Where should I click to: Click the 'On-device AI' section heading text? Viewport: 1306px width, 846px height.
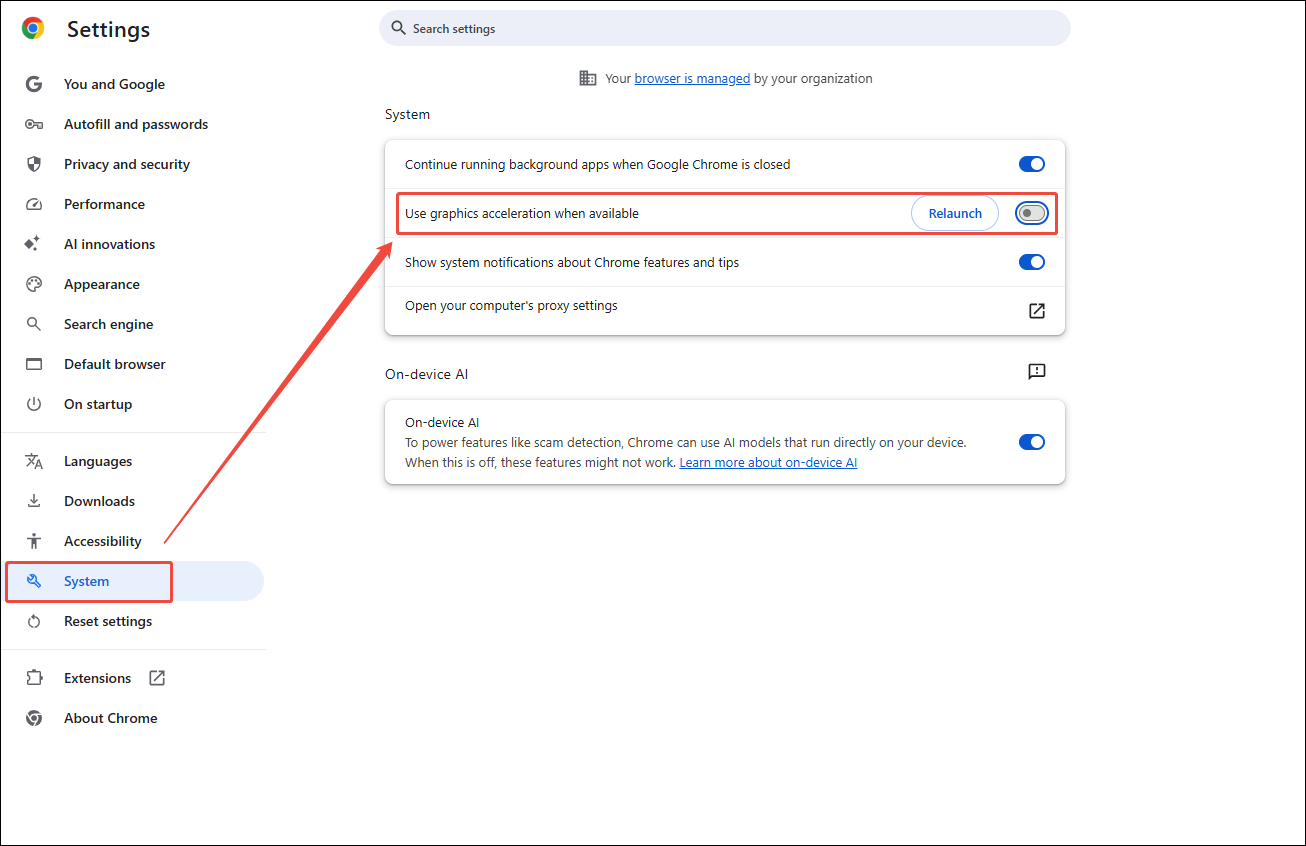(426, 374)
